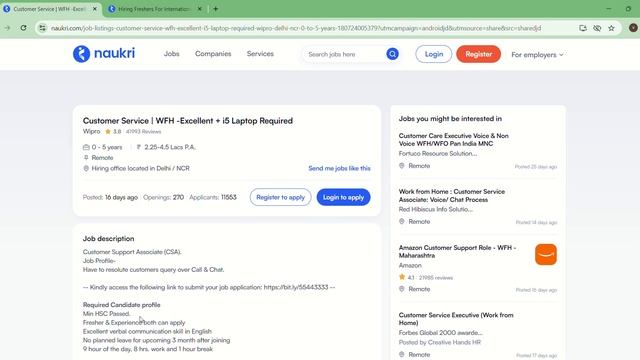This screenshot has width=640, height=360.
Task: Close the Hiring Freshers tab
Action: point(200,9)
